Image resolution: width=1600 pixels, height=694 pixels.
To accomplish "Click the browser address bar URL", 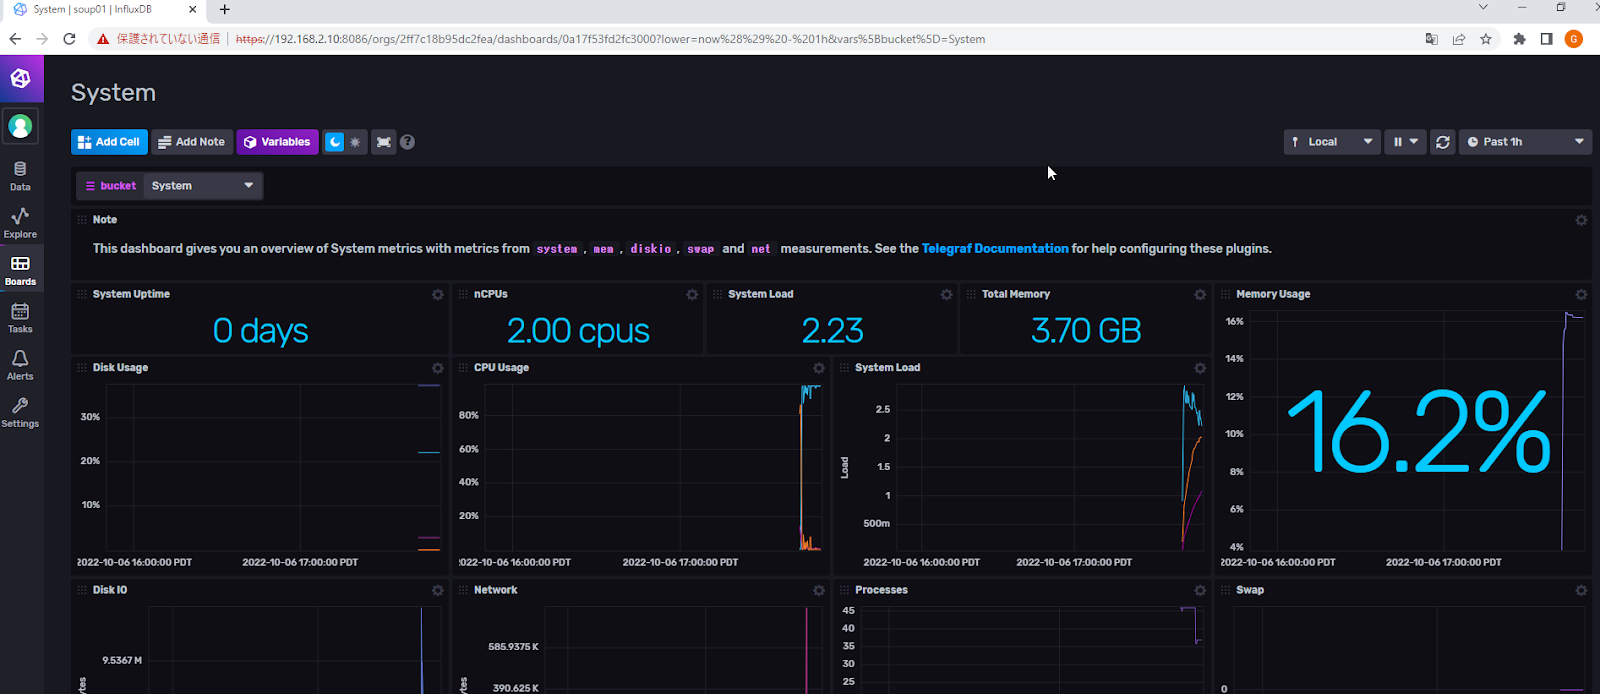I will 610,39.
